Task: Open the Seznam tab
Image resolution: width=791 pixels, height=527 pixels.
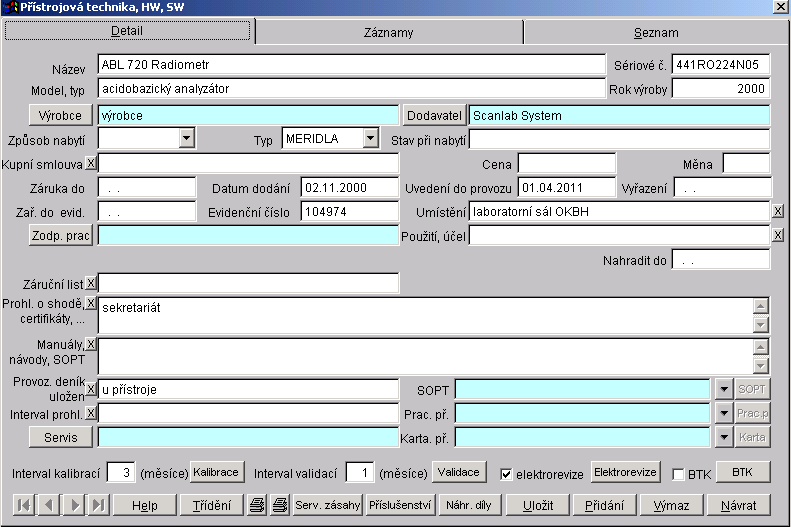Action: [654, 33]
